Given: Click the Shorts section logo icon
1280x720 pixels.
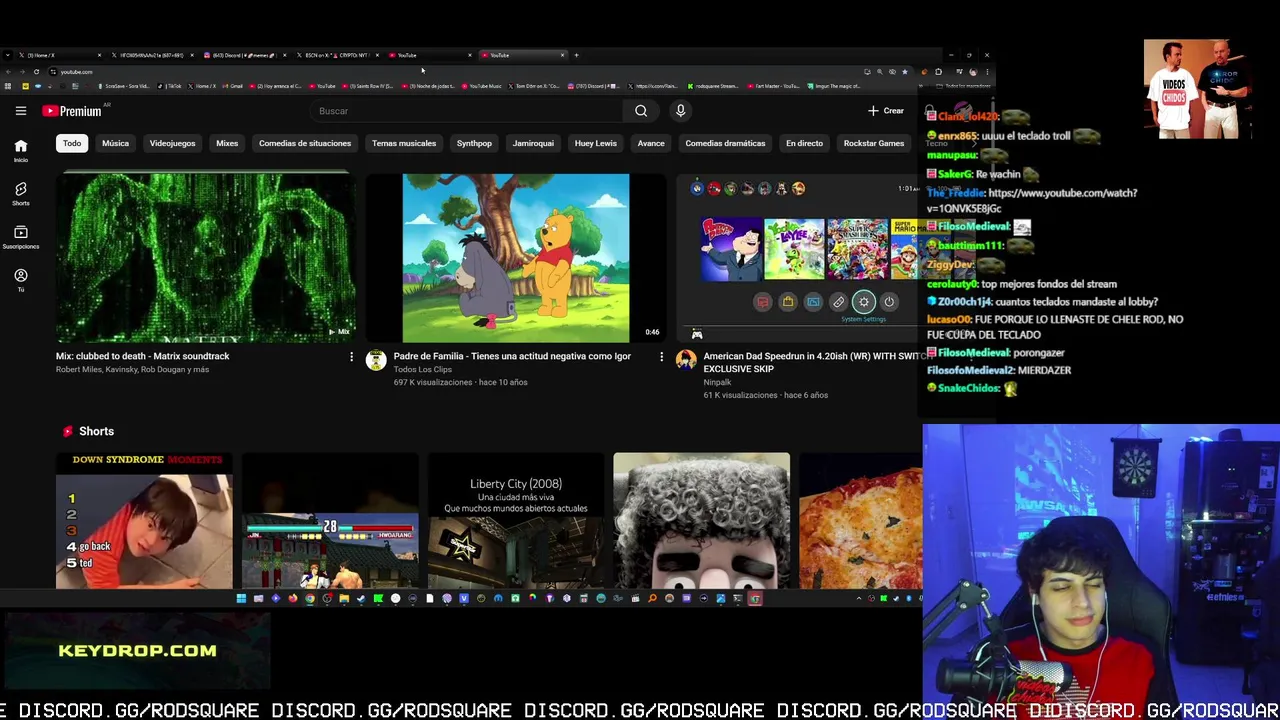Looking at the screenshot, I should [x=68, y=431].
